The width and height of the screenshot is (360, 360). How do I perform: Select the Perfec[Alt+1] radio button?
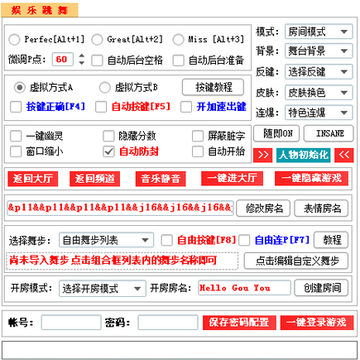click(14, 40)
